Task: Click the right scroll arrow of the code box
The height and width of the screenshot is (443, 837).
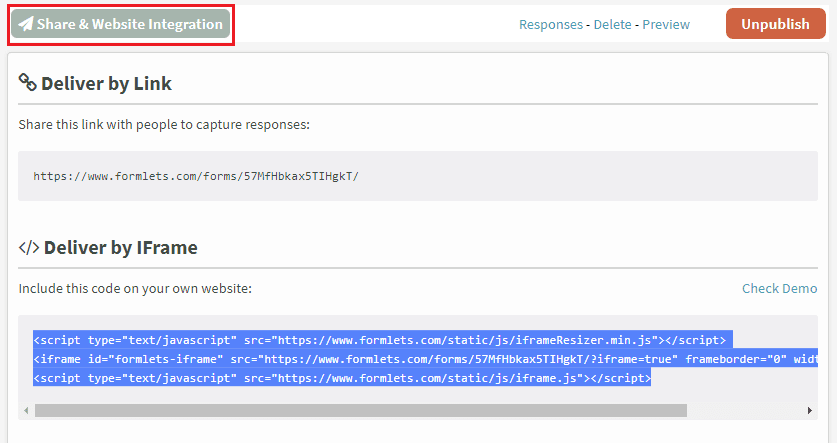Action: click(x=810, y=410)
